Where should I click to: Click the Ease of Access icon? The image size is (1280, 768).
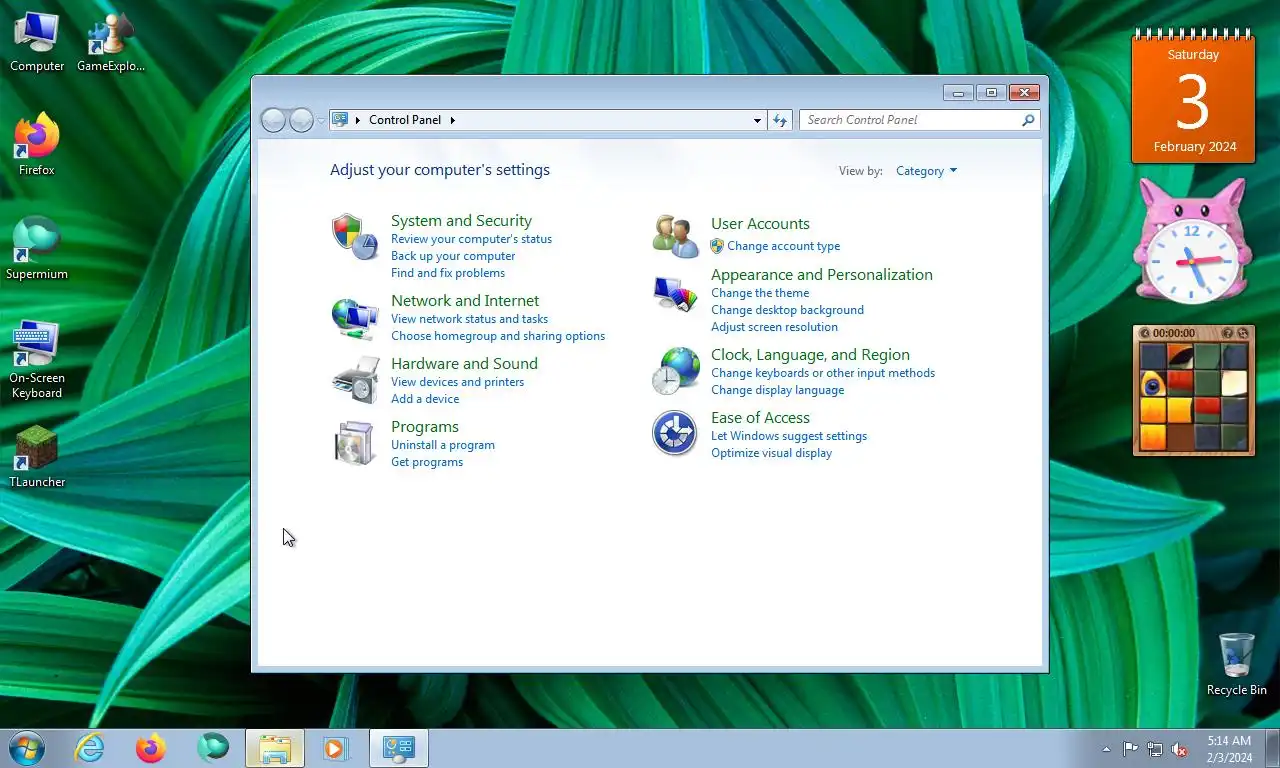(x=675, y=434)
